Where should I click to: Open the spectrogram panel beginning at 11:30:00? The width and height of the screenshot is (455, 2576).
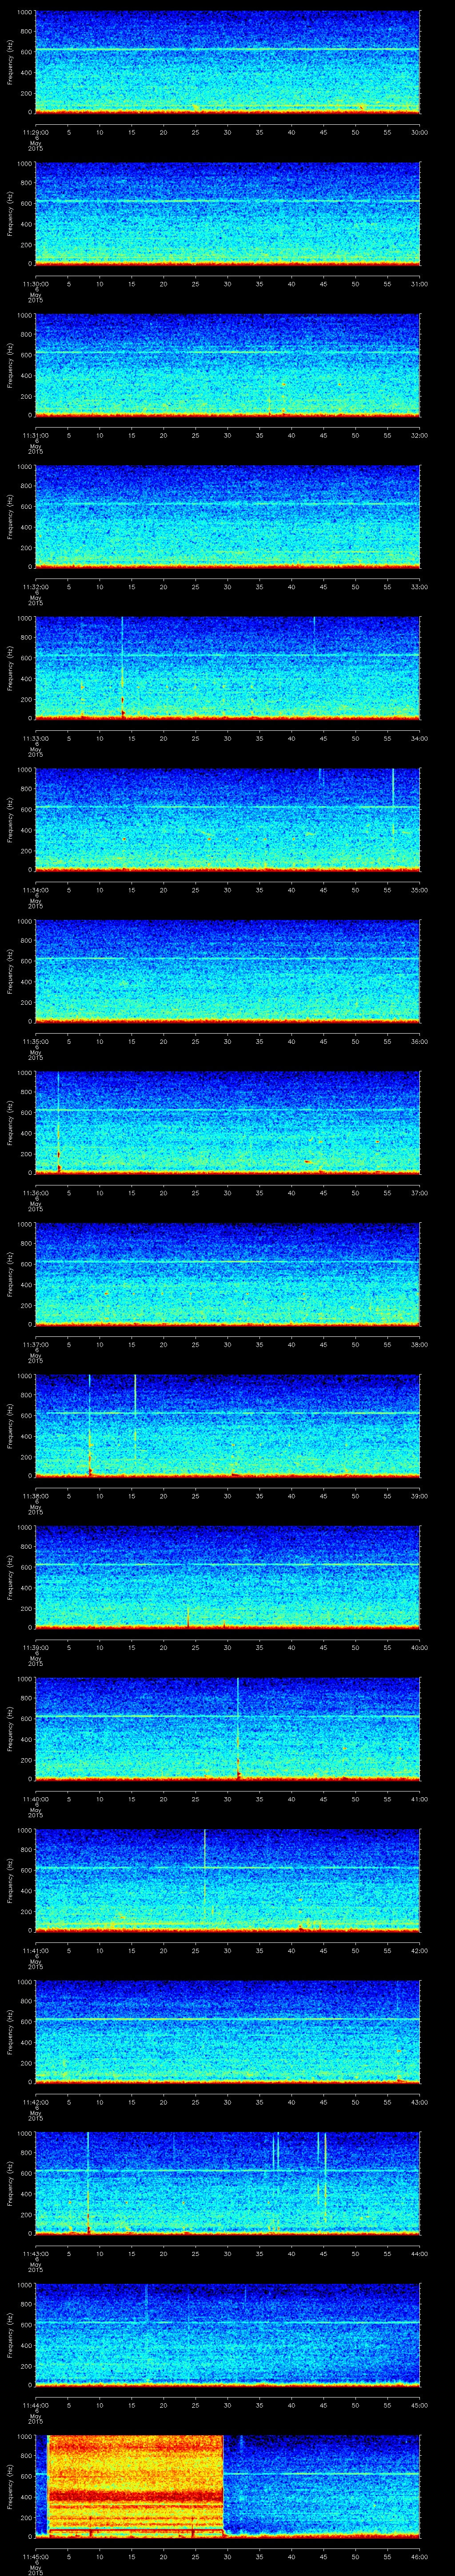(x=227, y=214)
